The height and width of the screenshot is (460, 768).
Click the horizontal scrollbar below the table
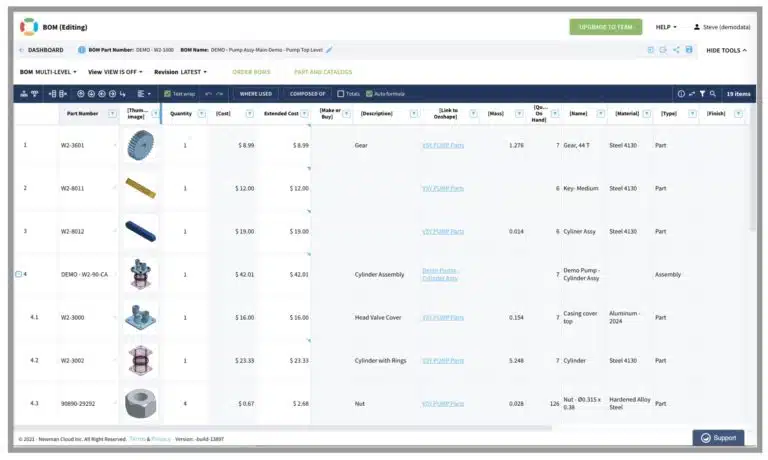tap(283, 428)
